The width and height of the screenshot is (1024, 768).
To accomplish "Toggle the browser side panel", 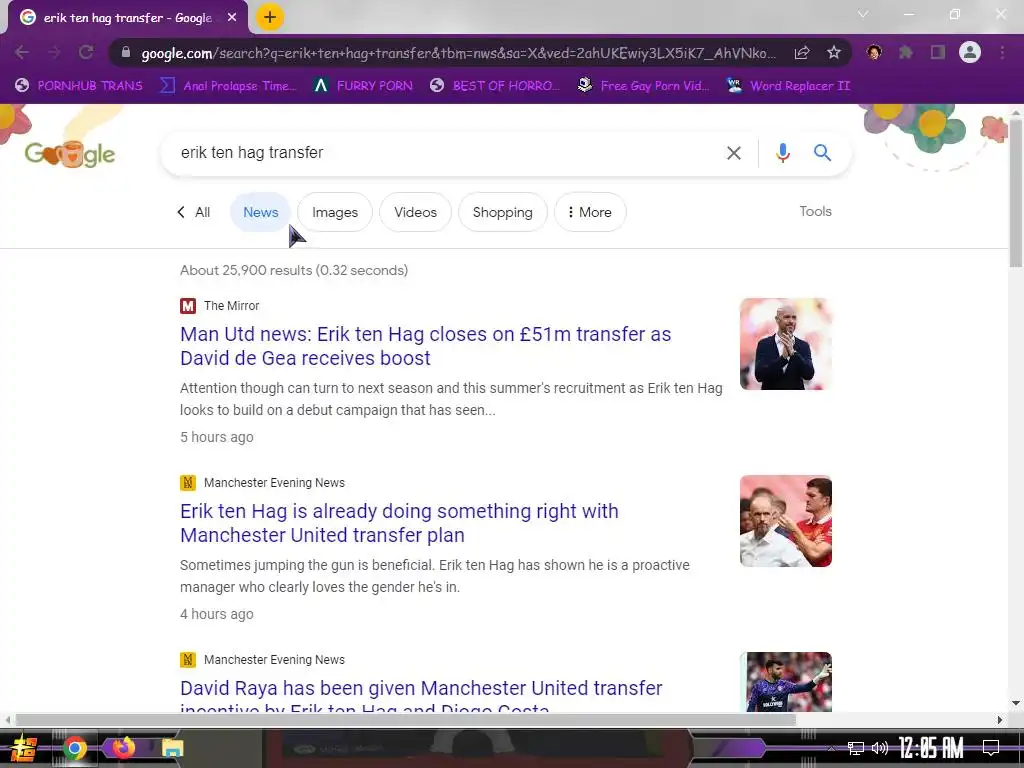I will 938,52.
